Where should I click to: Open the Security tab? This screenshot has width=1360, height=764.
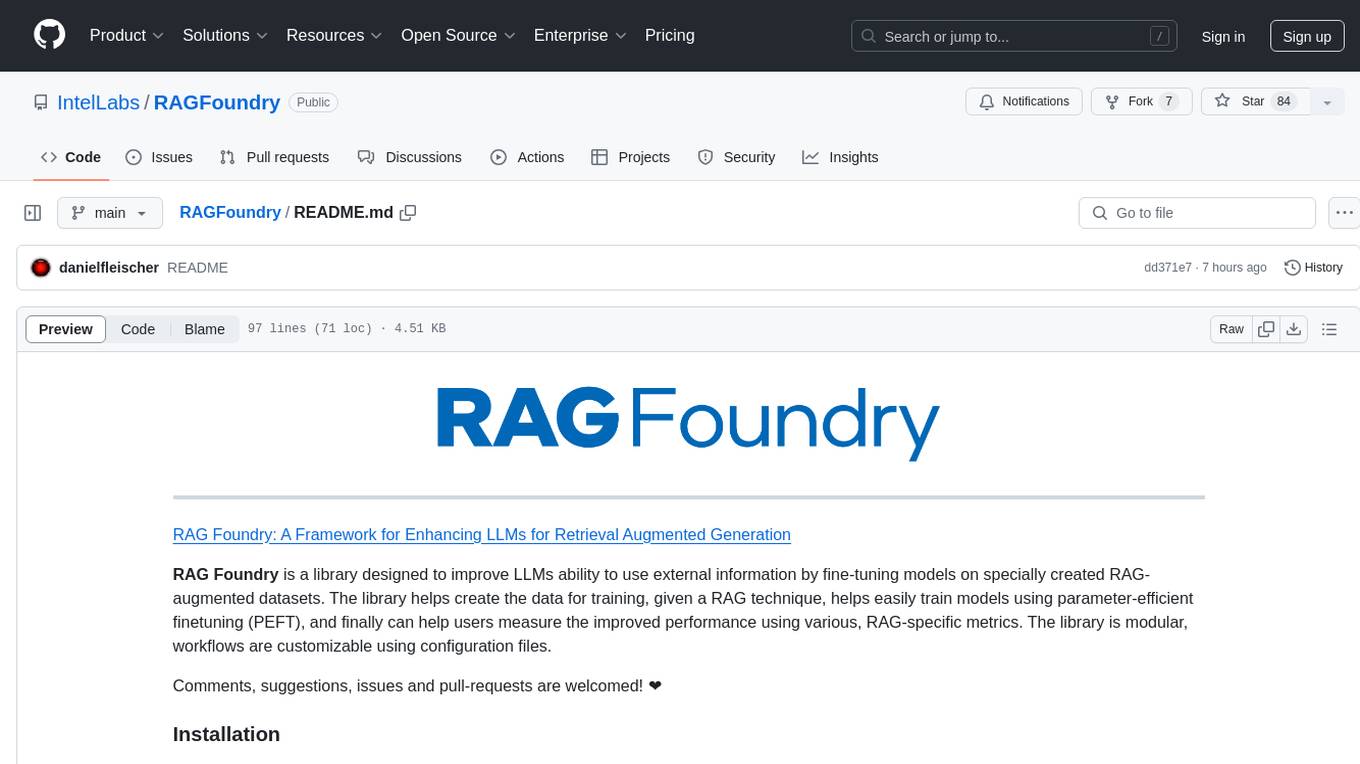point(737,157)
